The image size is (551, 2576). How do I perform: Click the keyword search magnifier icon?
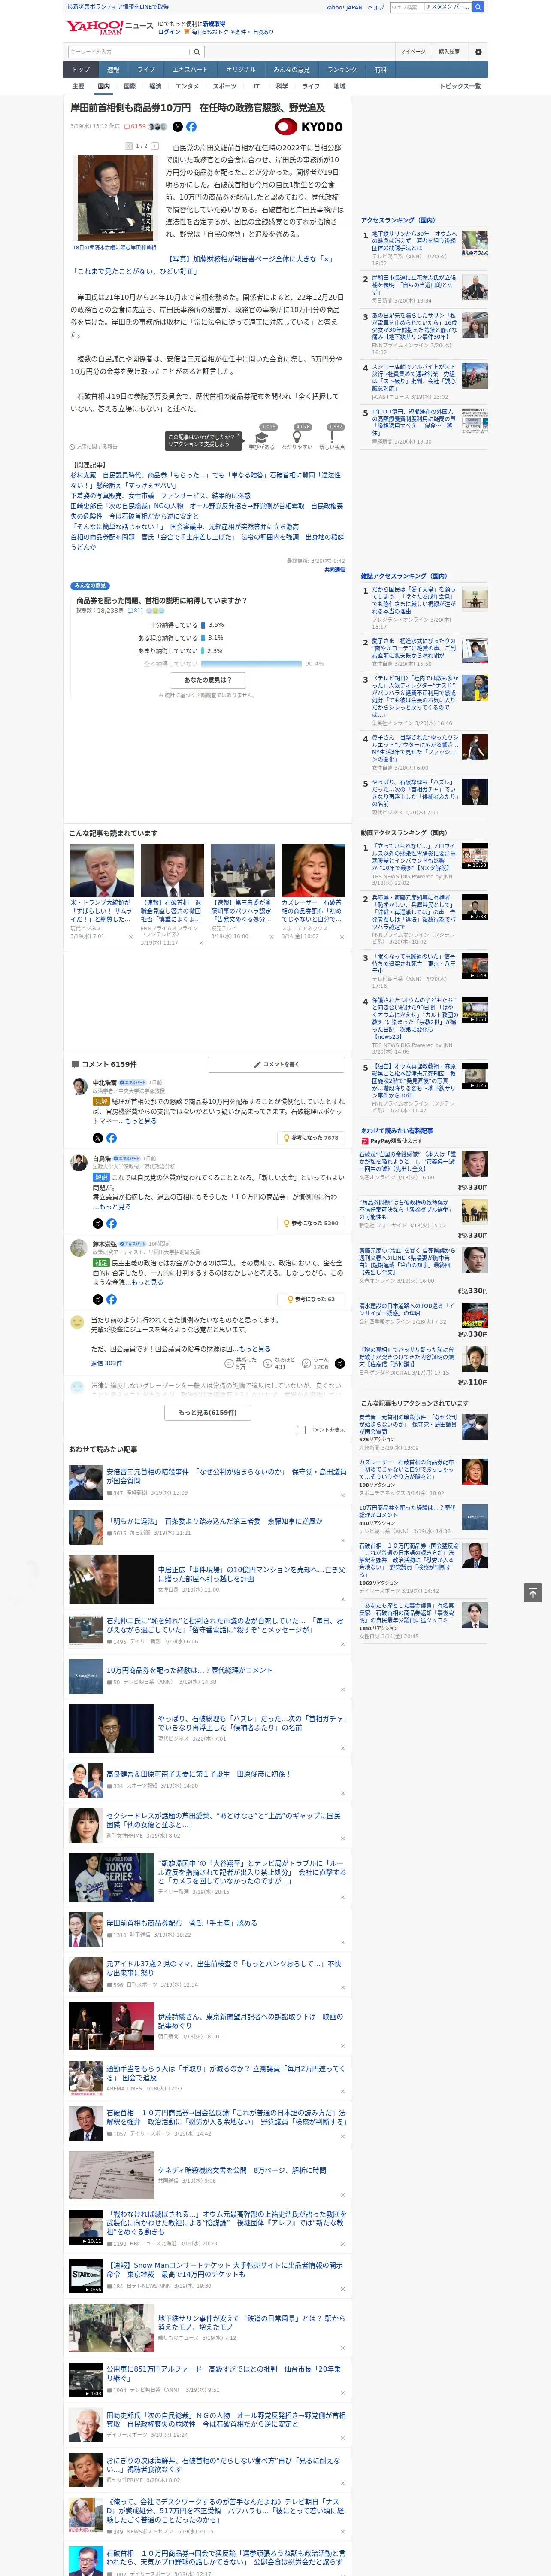point(197,52)
